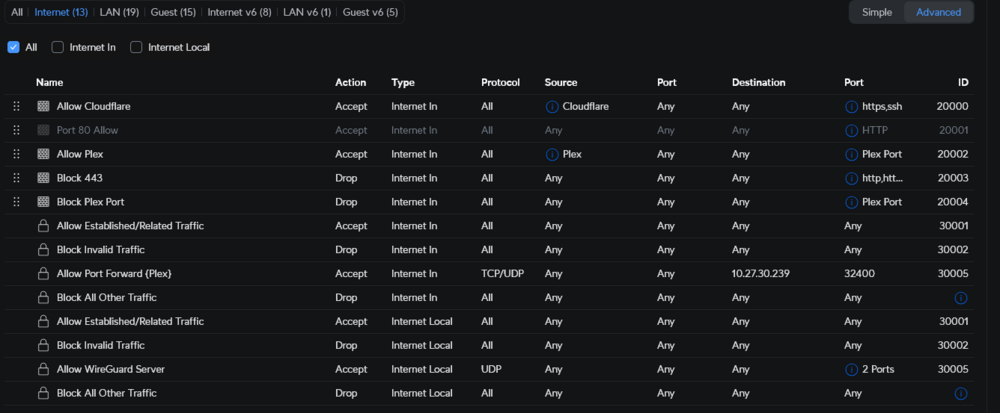Click the ID value 20003
The width and height of the screenshot is (1000, 413).
click(953, 178)
